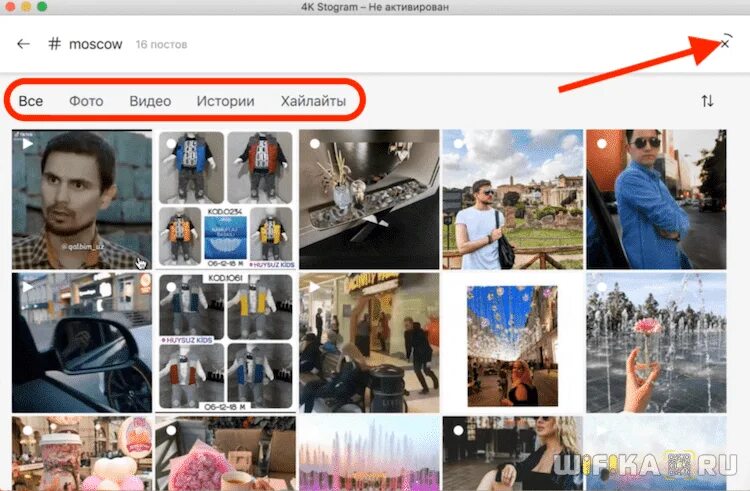Open the fountain with pink flower photo

click(x=656, y=343)
